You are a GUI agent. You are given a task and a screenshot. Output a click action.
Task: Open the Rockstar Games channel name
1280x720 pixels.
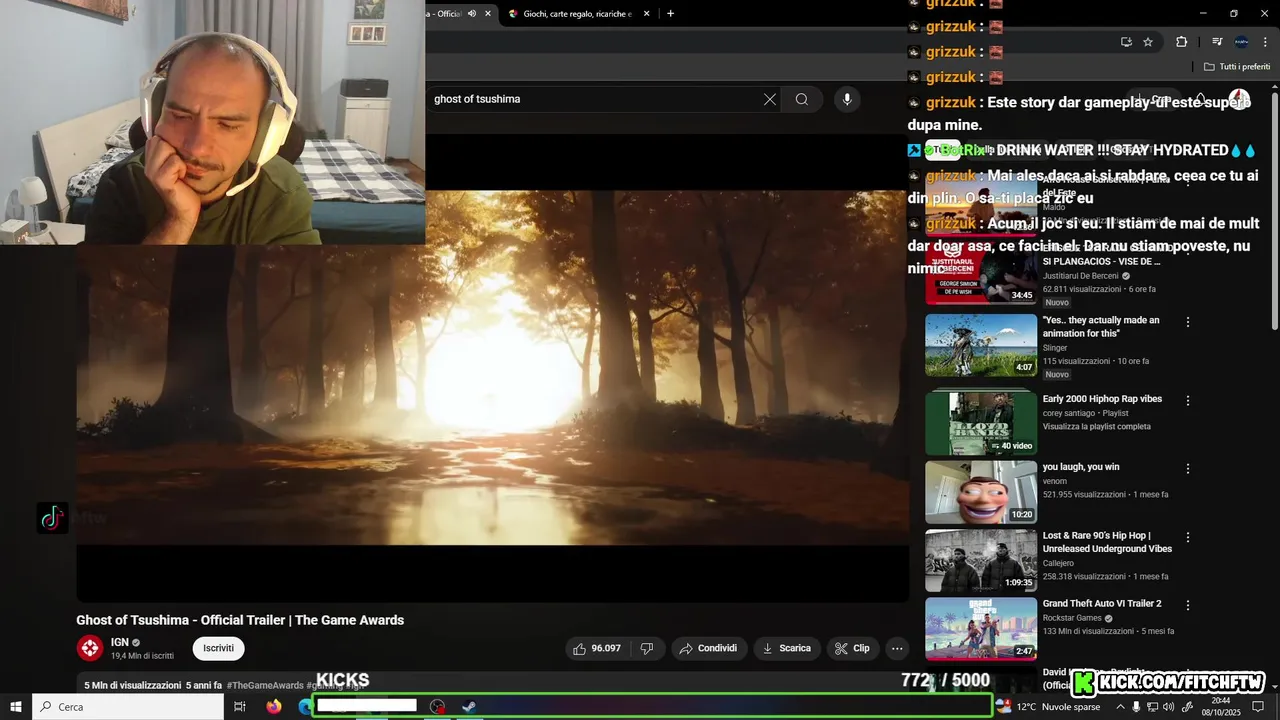1072,618
